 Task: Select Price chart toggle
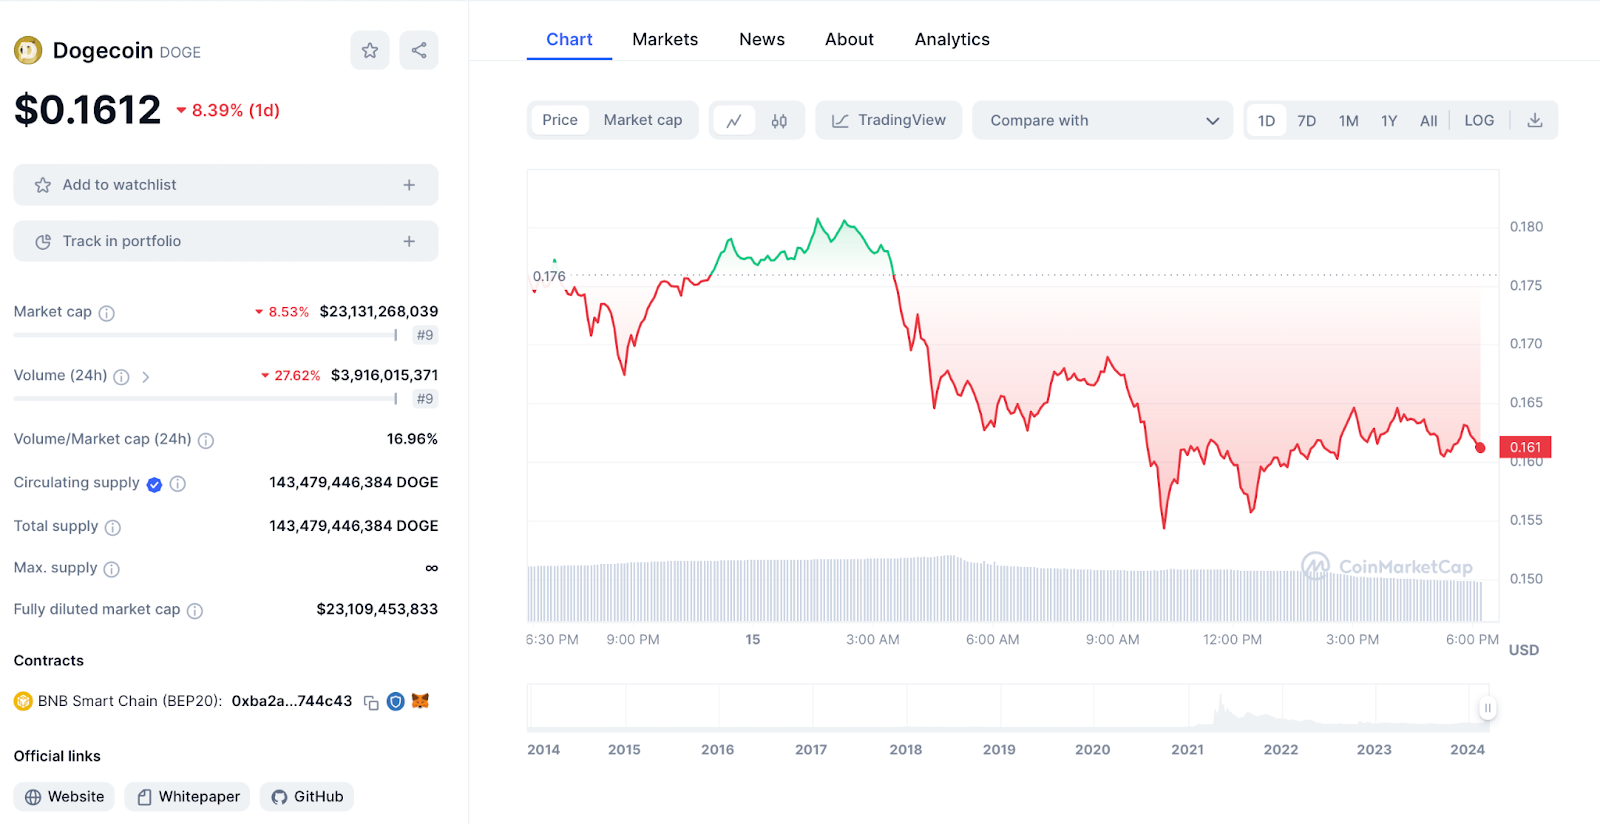coord(560,120)
